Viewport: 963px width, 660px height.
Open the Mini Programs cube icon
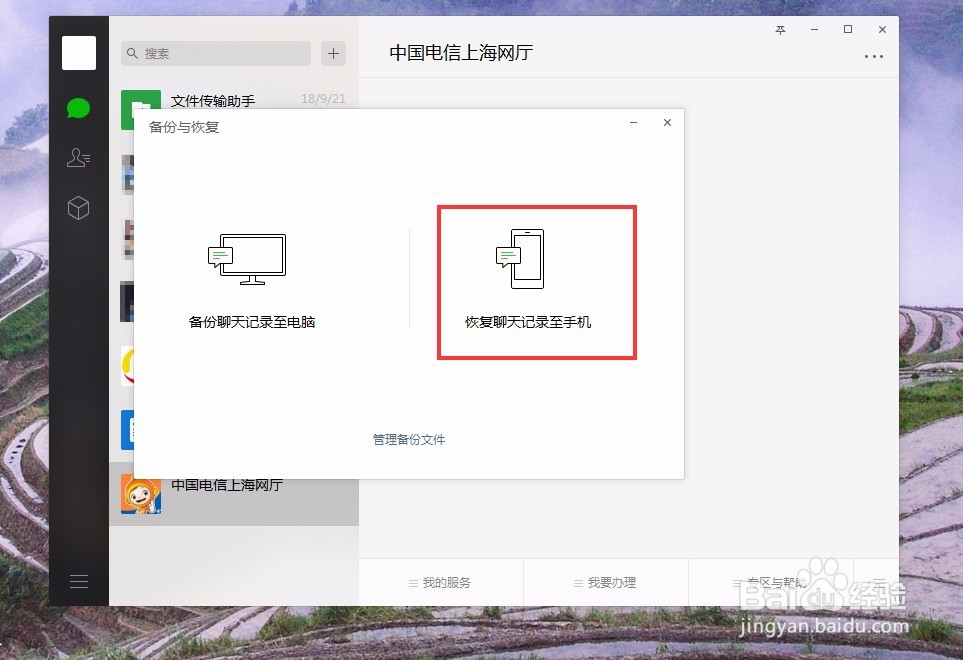click(x=78, y=208)
